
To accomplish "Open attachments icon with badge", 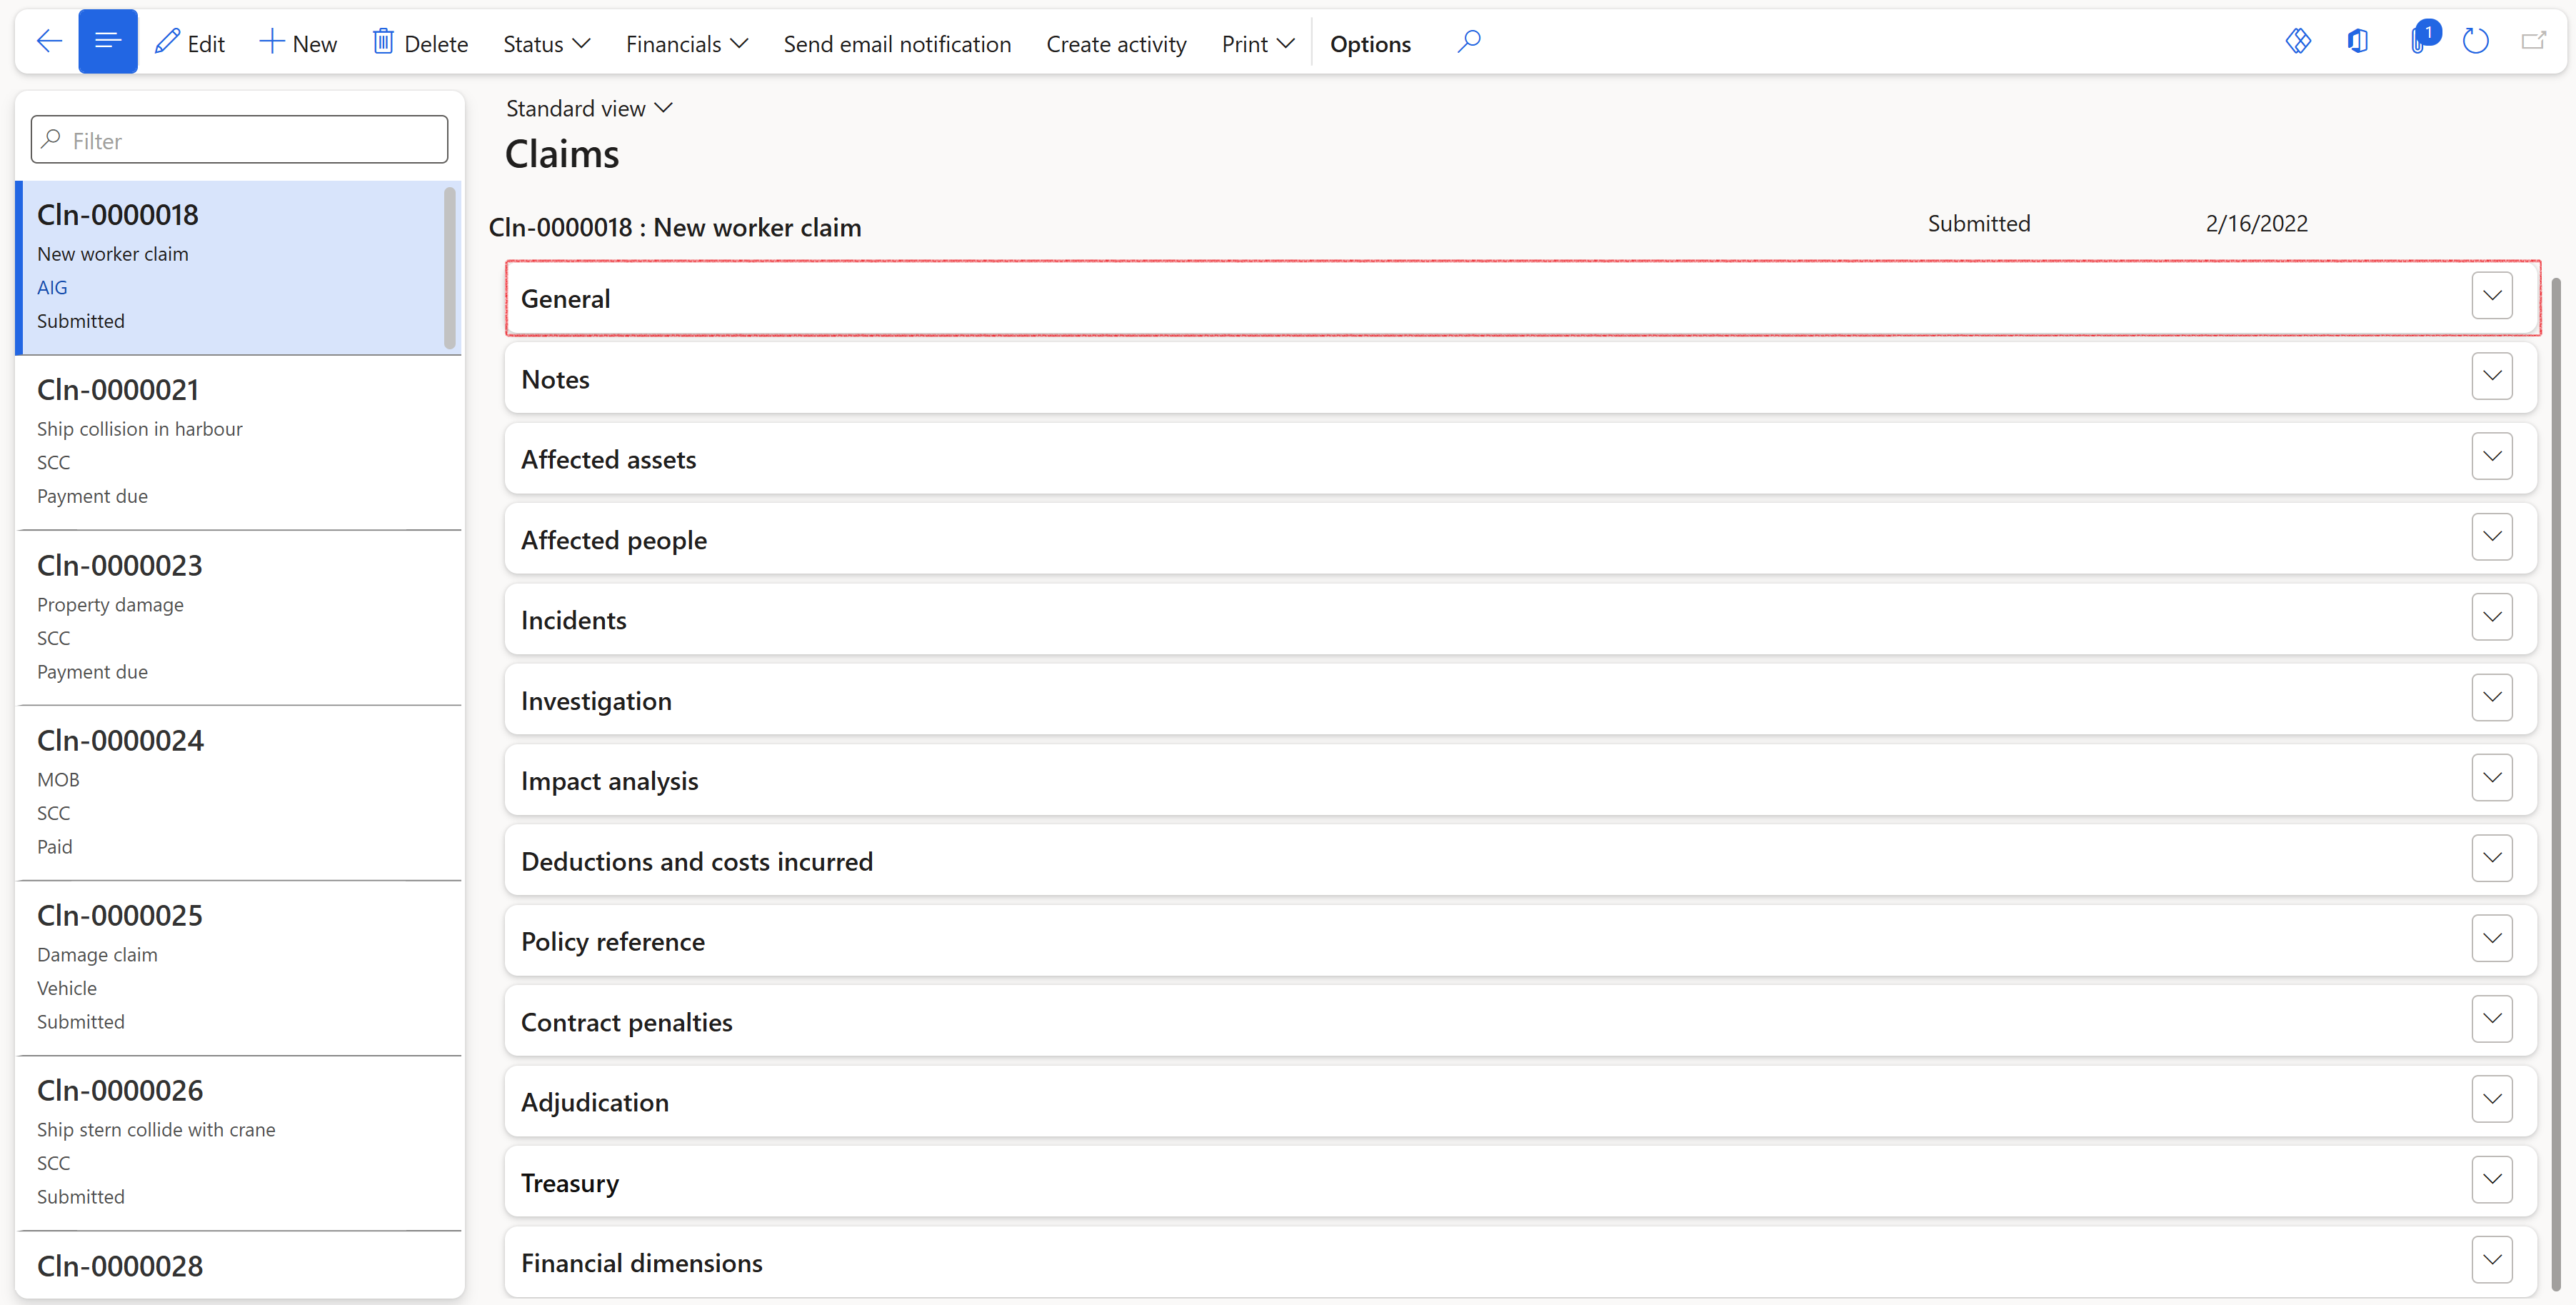I will point(2418,42).
